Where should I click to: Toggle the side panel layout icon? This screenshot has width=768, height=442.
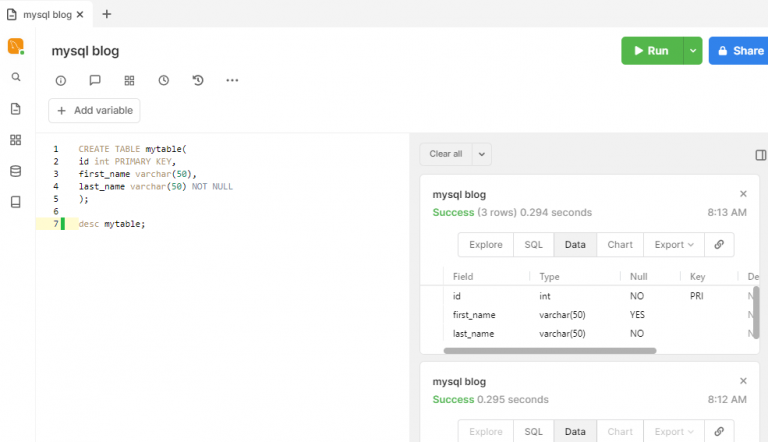click(760, 155)
